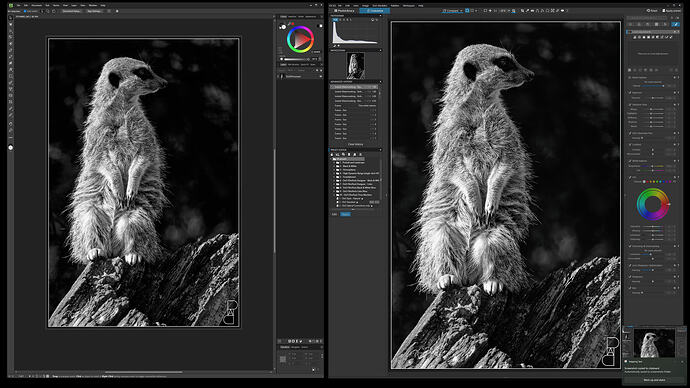
Task: Click the Affinity color wheel hue ring
Action: coord(300,39)
